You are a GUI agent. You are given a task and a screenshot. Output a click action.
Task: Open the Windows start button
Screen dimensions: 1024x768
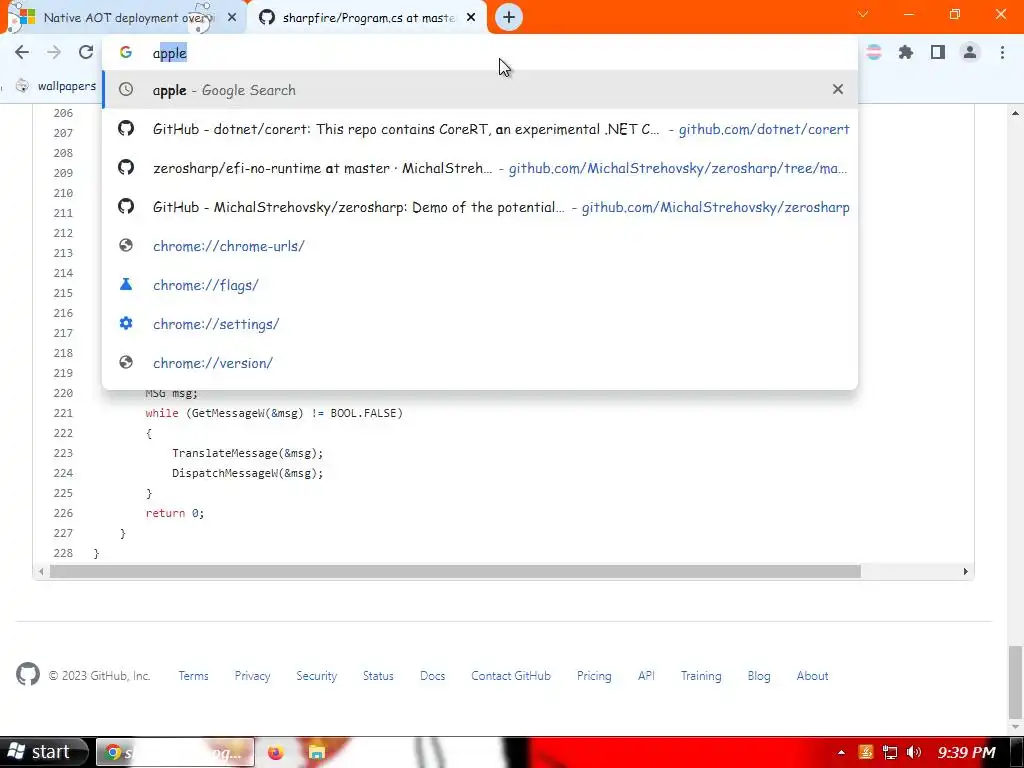42,752
